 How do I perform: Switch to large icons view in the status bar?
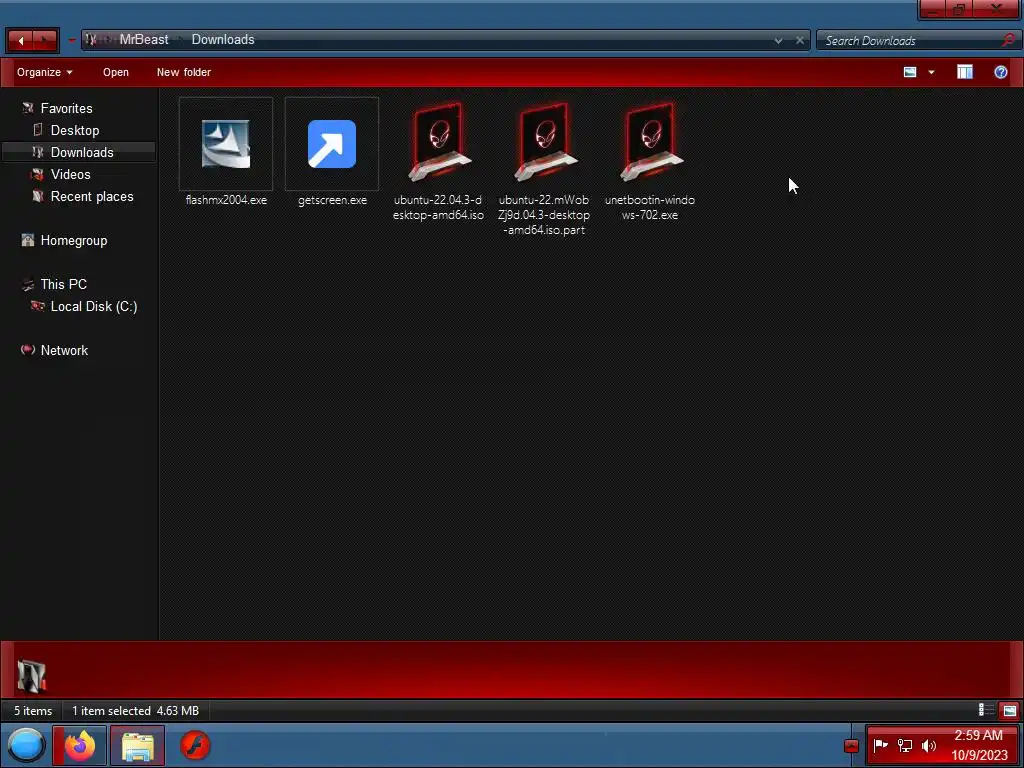tap(1010, 711)
